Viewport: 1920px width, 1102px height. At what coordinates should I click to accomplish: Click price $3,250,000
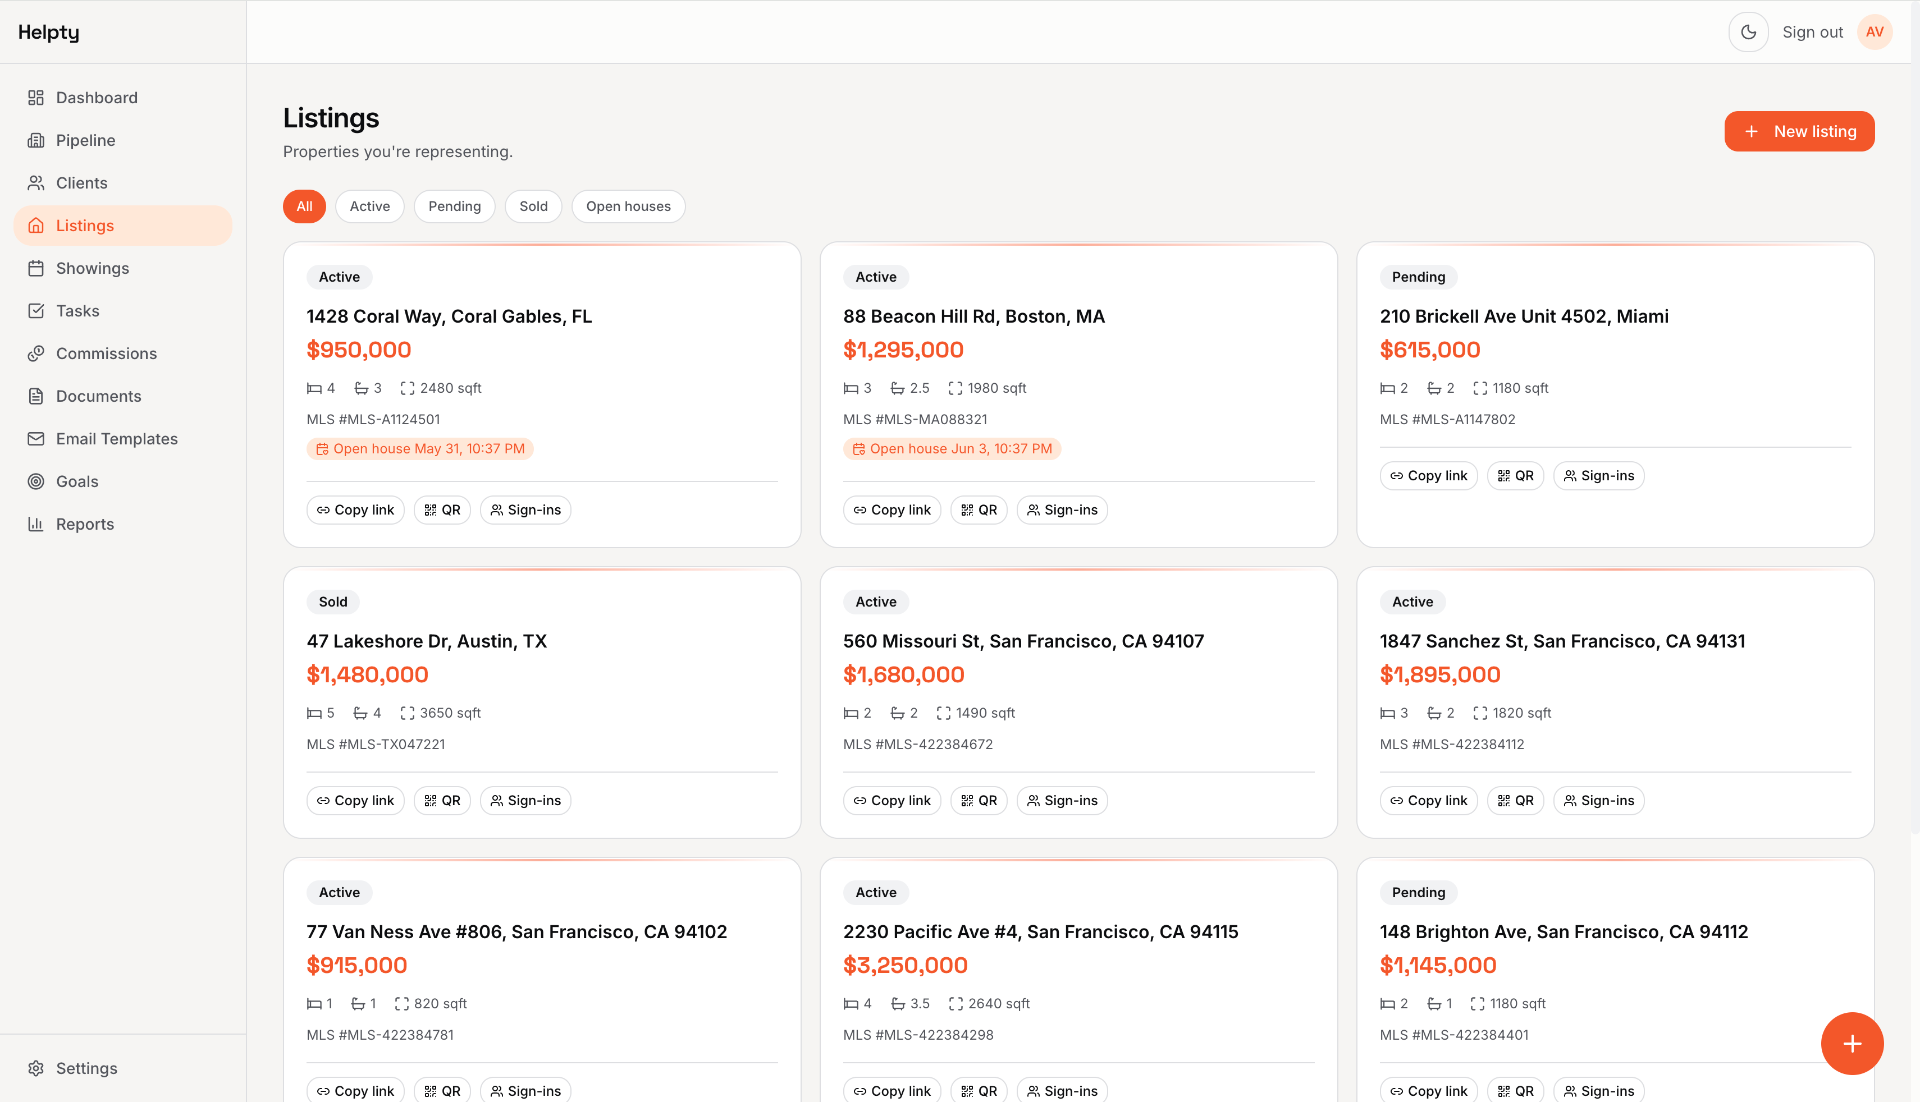(x=905, y=966)
